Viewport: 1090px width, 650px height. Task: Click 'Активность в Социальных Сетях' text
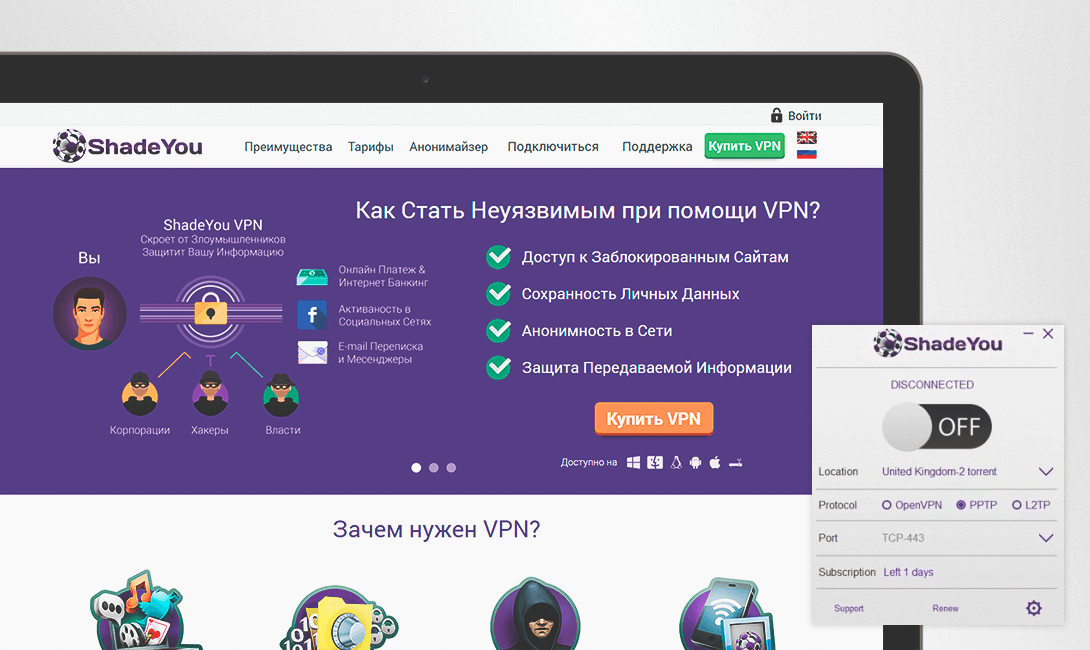coord(384,315)
